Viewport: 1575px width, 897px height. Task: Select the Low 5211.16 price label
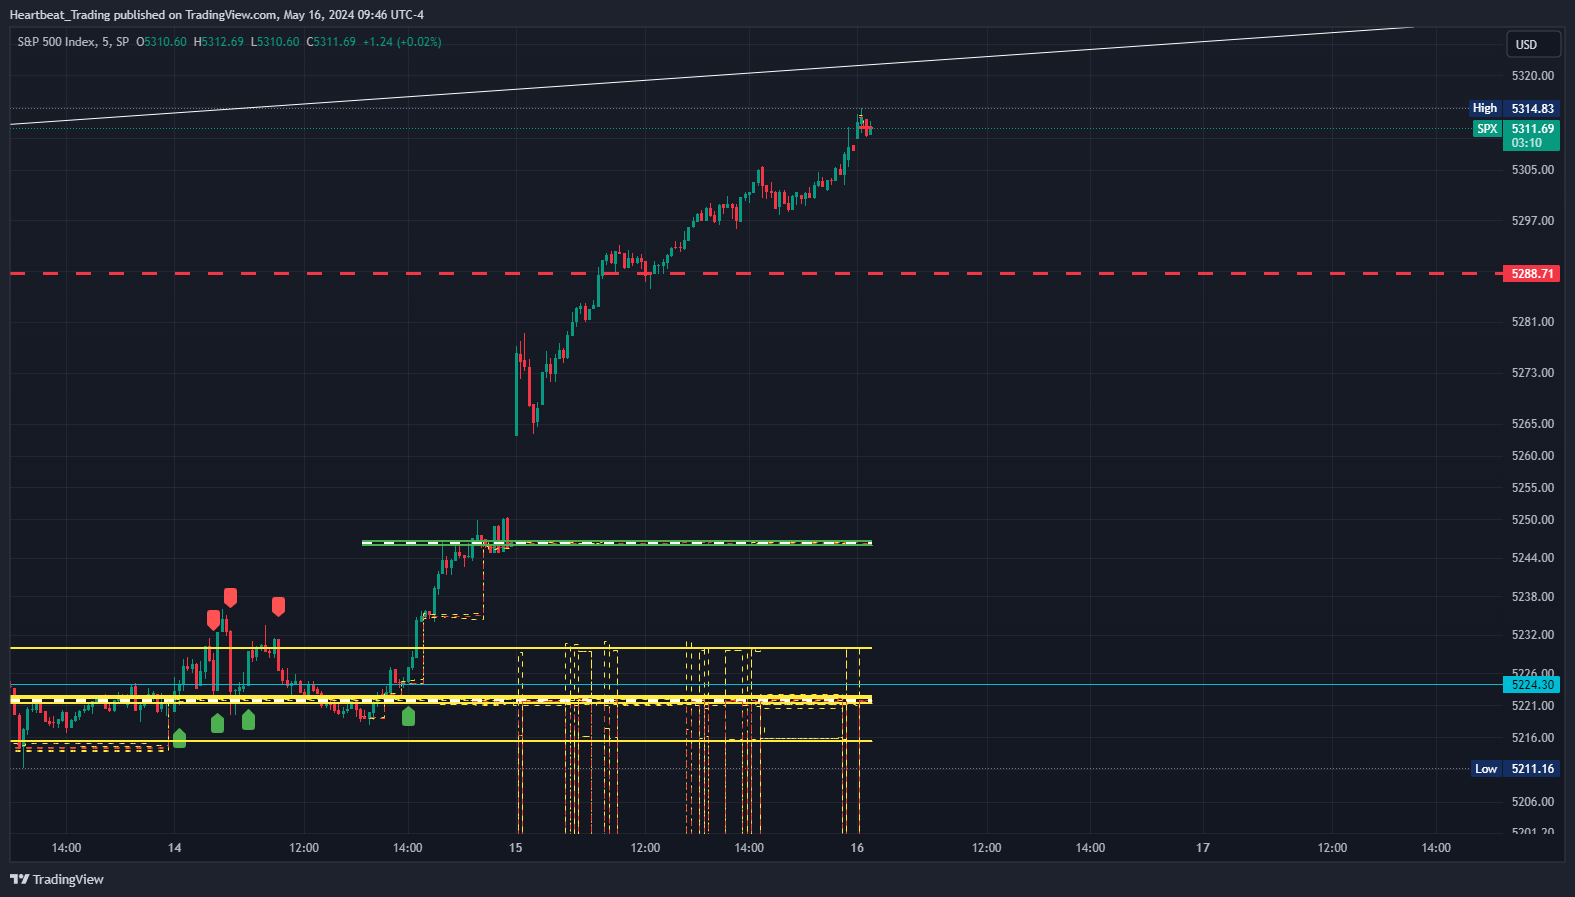(x=1516, y=769)
